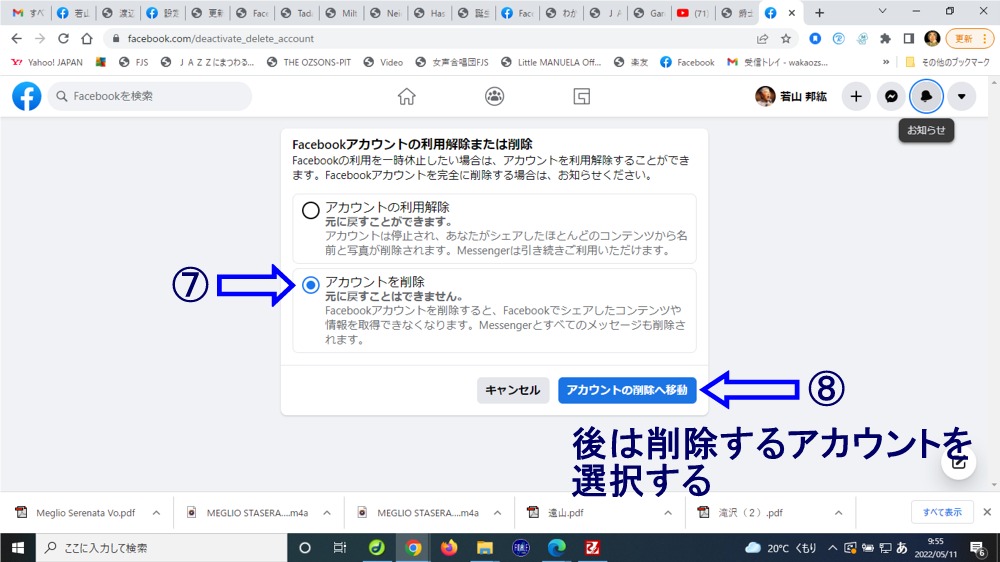1000x562 pixels.
Task: Click the Facebookを検索 search field
Action: click(x=150, y=96)
